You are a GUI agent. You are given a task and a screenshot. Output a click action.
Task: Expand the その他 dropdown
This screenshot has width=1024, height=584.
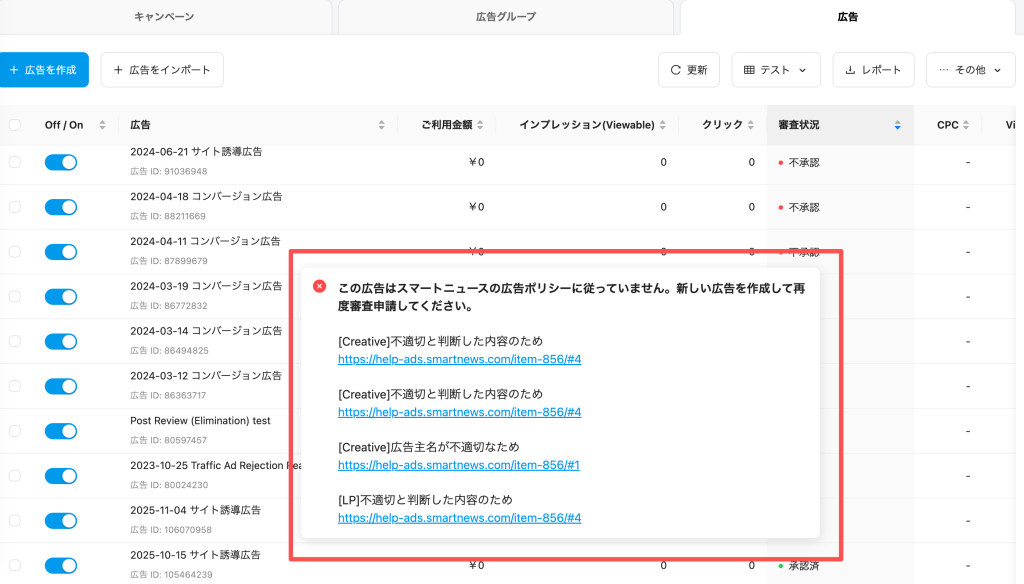point(969,70)
